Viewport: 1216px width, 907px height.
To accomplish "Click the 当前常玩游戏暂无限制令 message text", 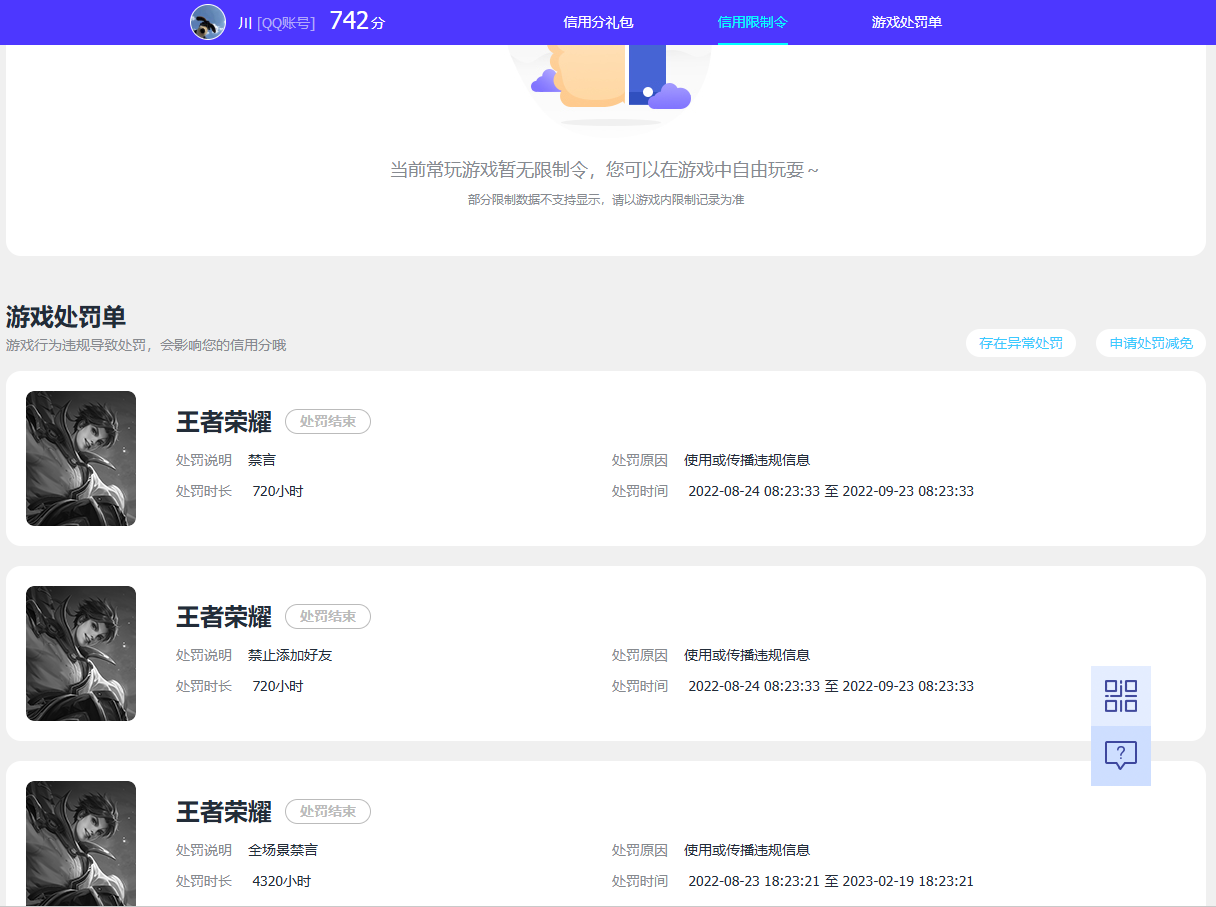I will click(604, 170).
